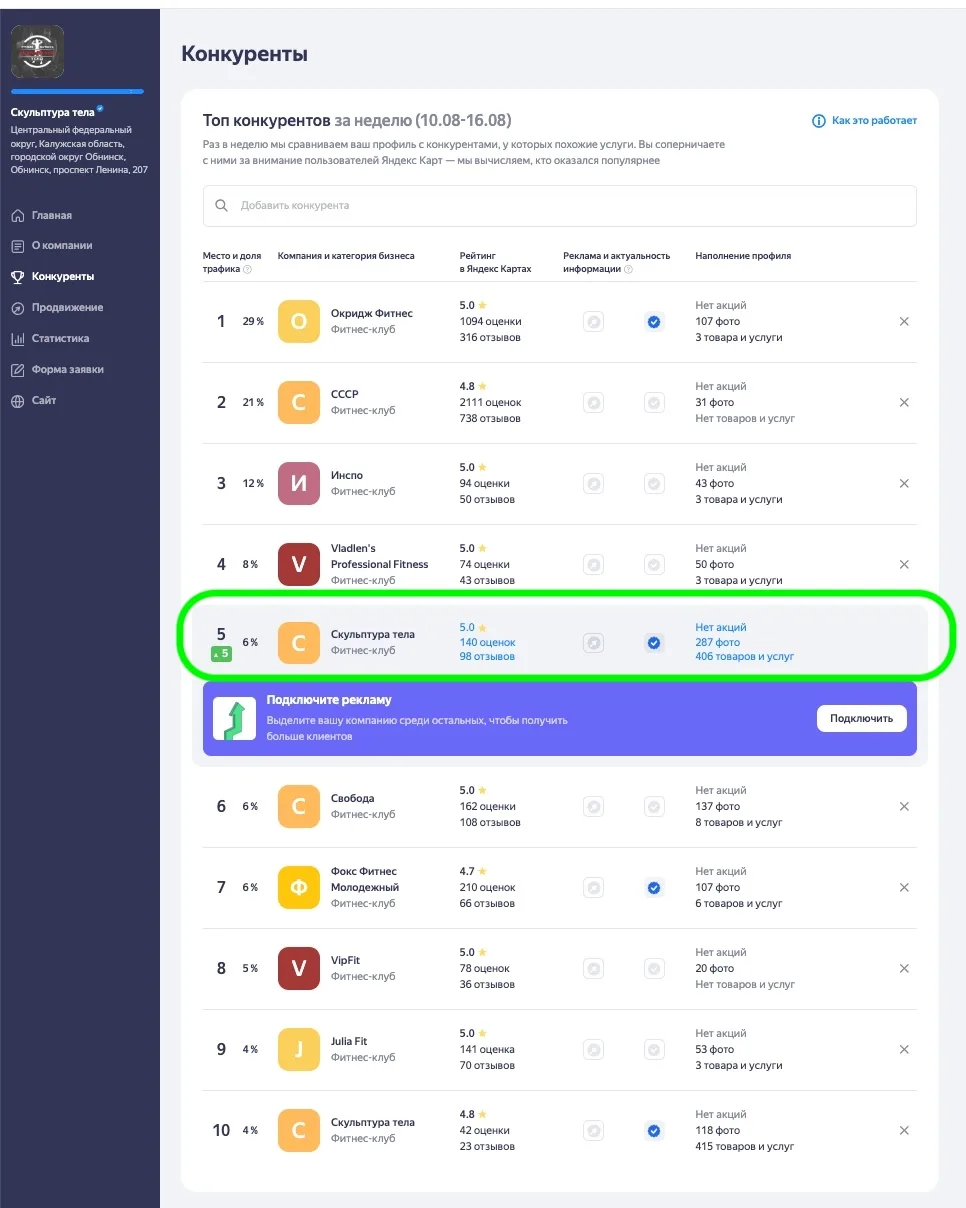Click the Подключить advertising button
Screen dimensions: 966x1208
coord(861,718)
